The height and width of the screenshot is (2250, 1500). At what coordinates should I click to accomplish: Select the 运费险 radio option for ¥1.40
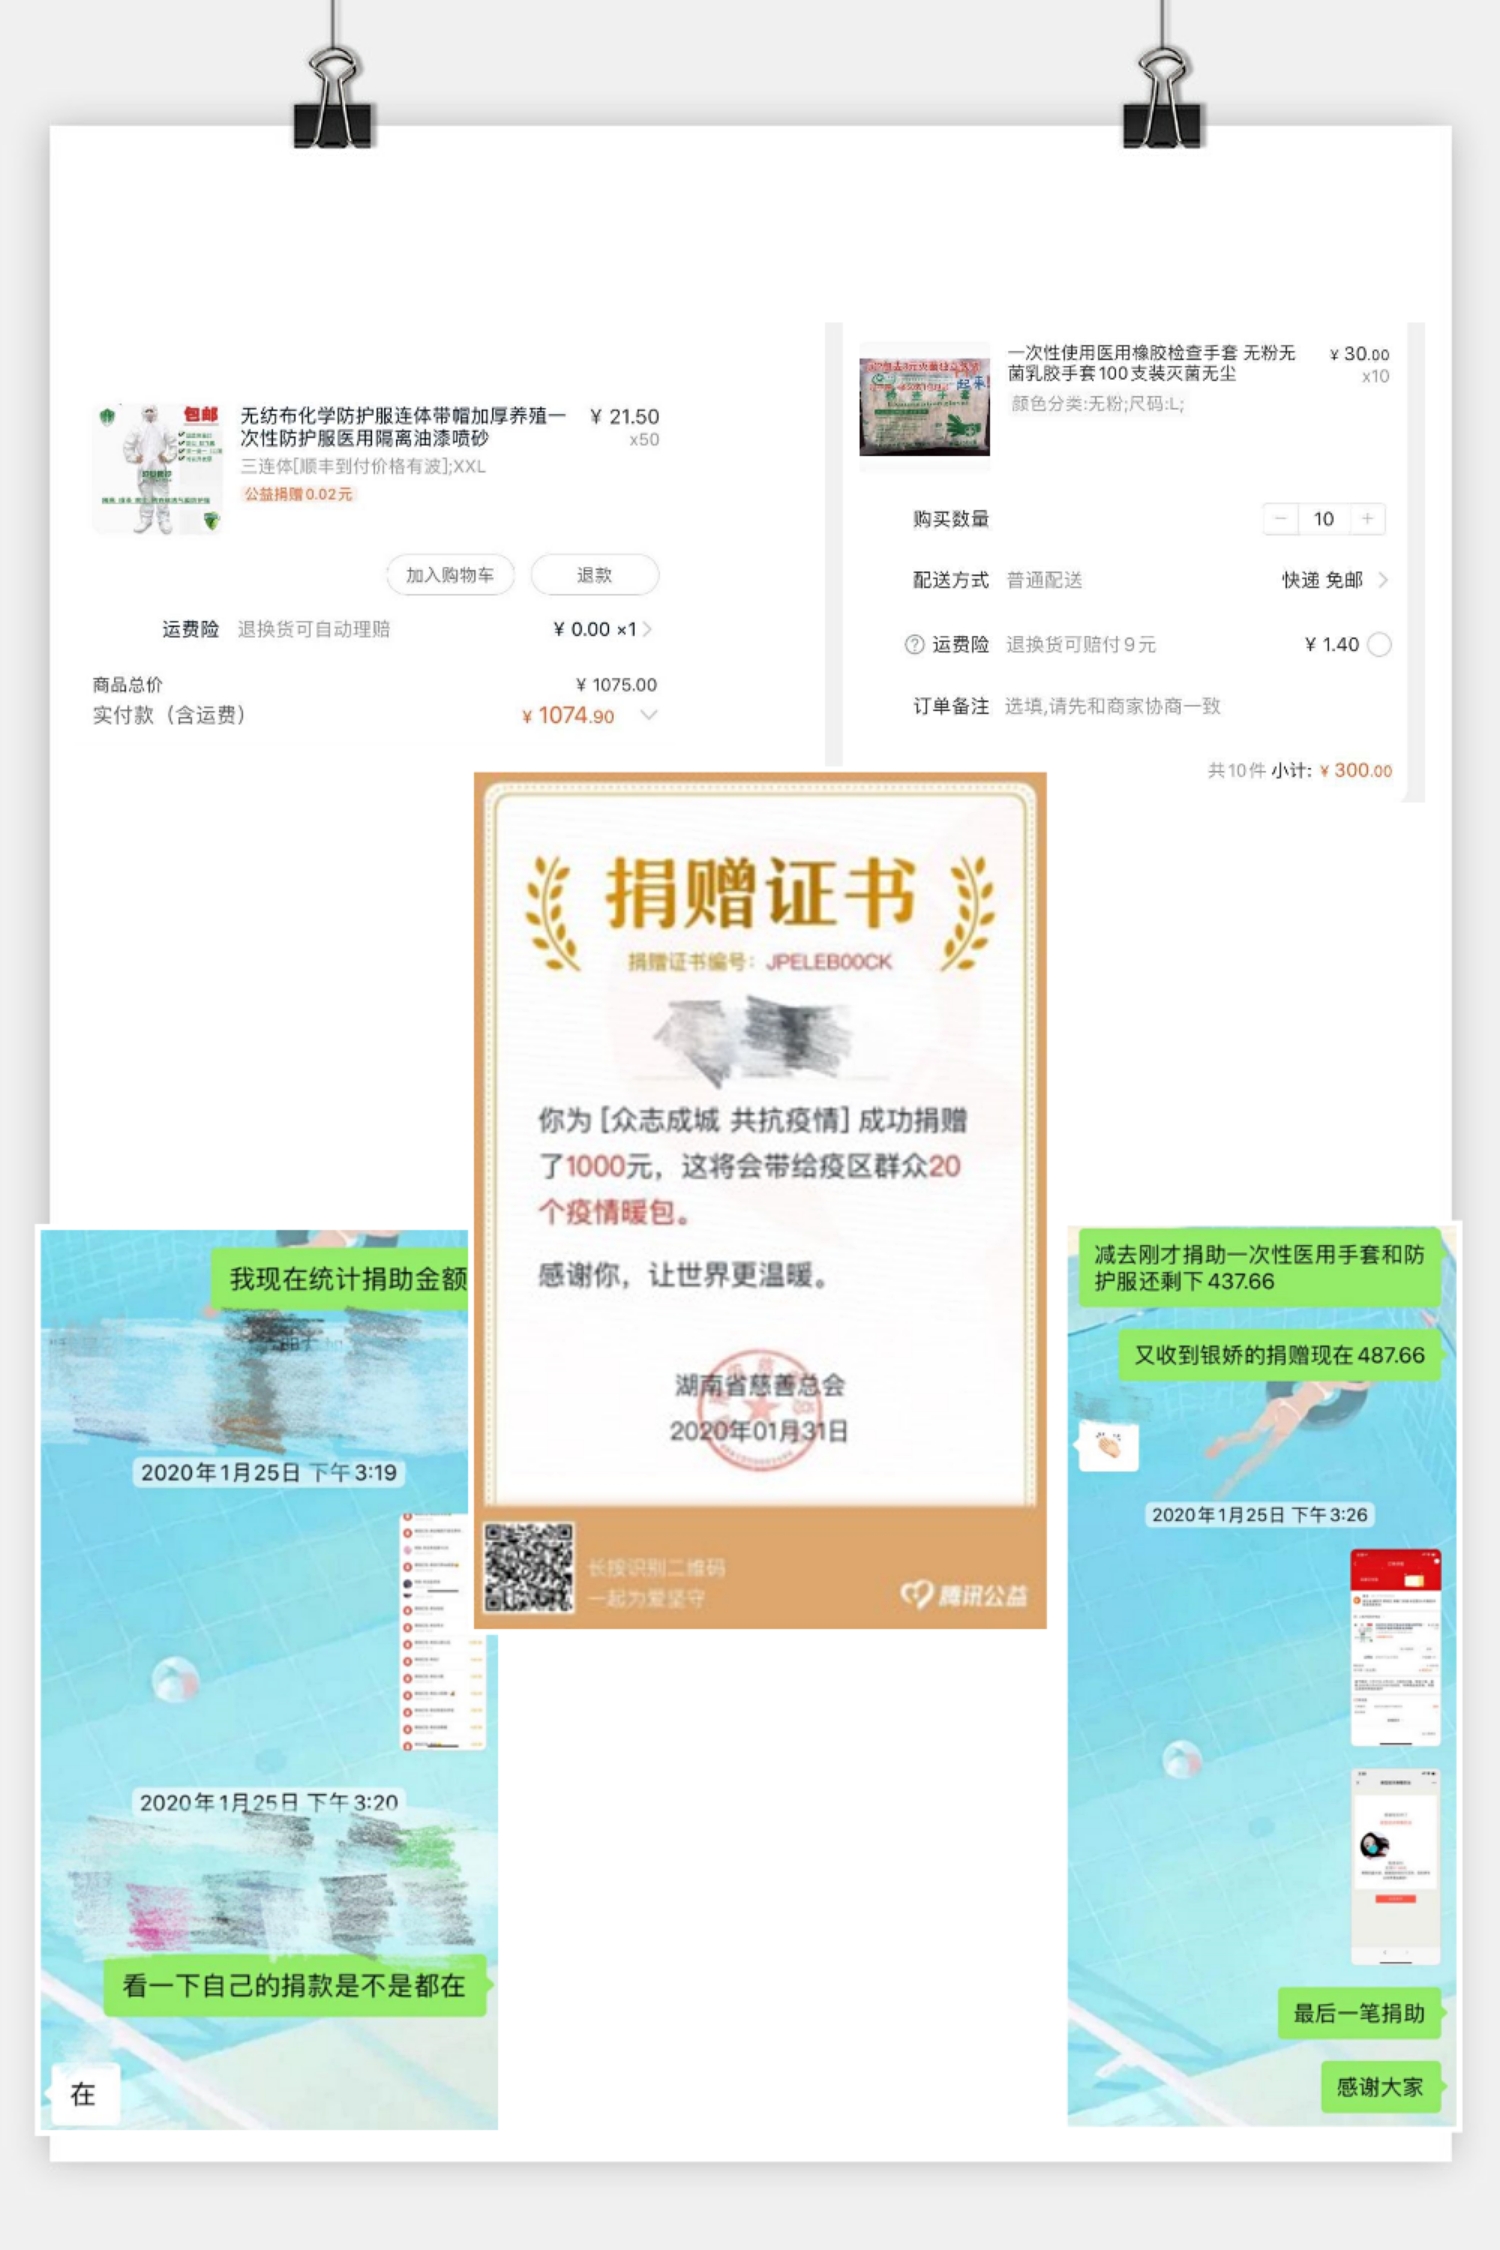click(x=1379, y=645)
